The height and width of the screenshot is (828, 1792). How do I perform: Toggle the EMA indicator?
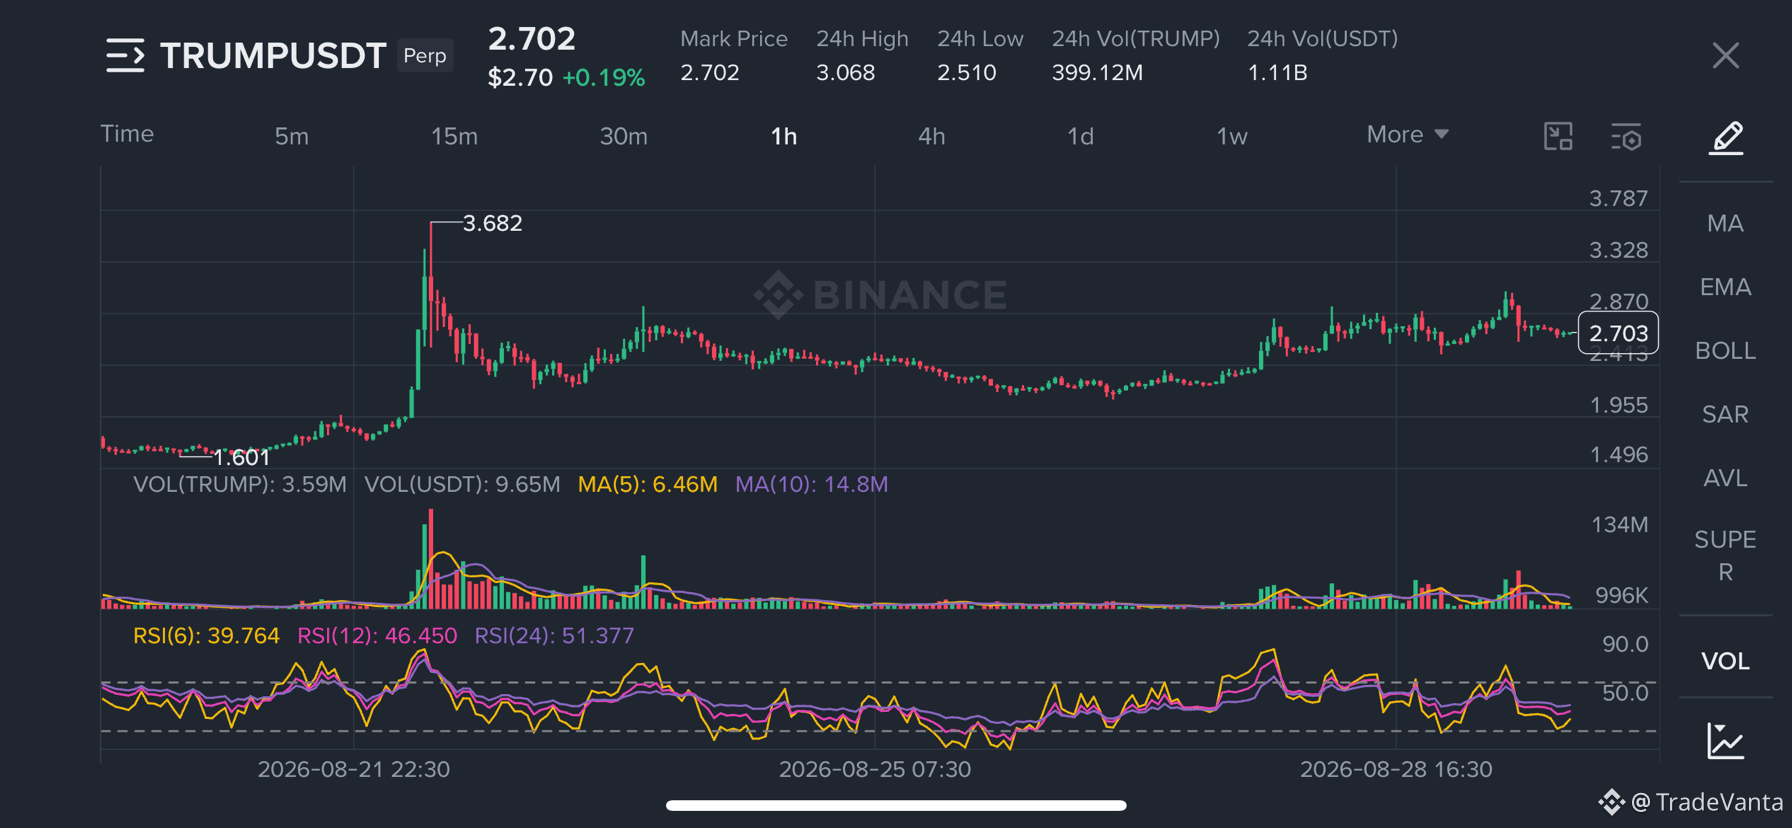pos(1726,287)
